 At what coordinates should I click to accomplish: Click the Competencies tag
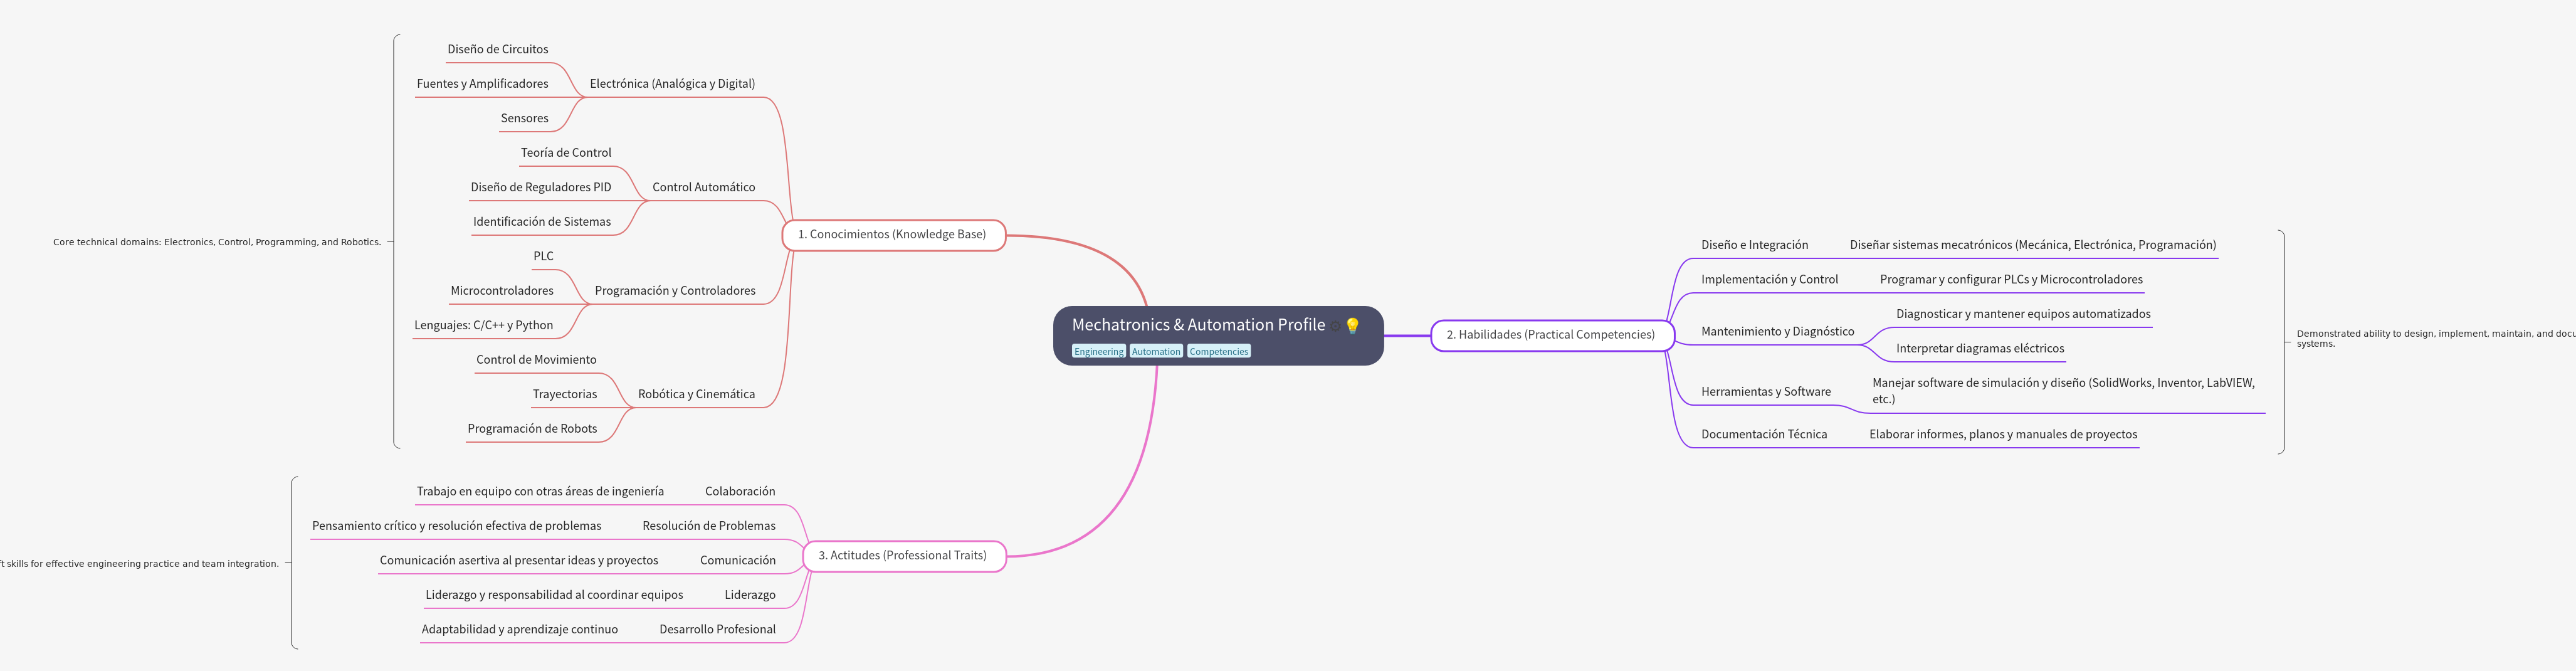tap(1218, 352)
